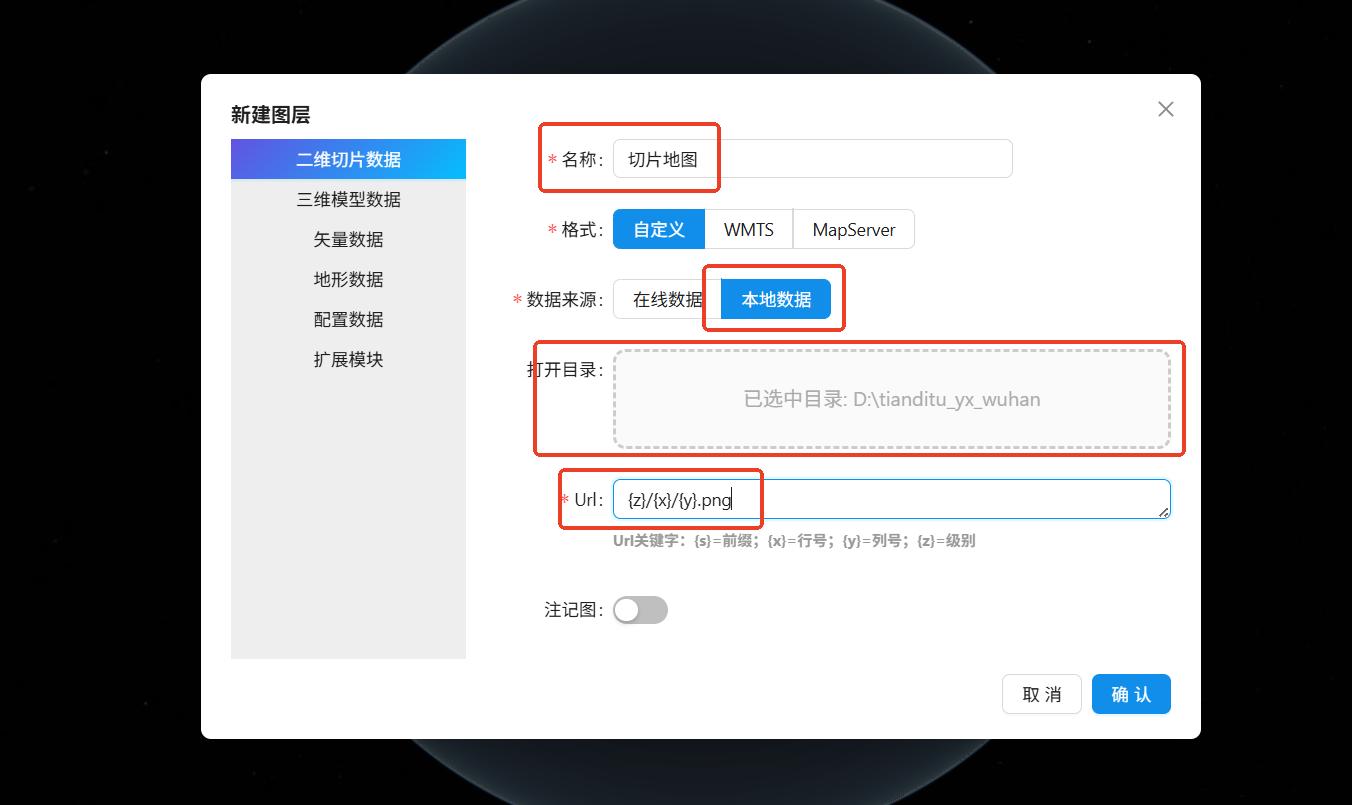Select the 扩展模块 category
This screenshot has width=1352, height=805.
click(348, 359)
